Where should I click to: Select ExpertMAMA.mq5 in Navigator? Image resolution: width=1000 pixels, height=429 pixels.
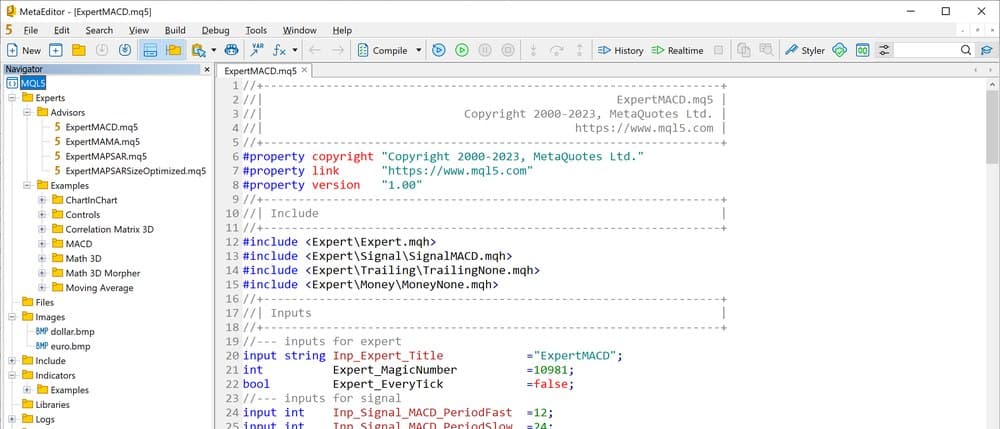pyautogui.click(x=102, y=142)
